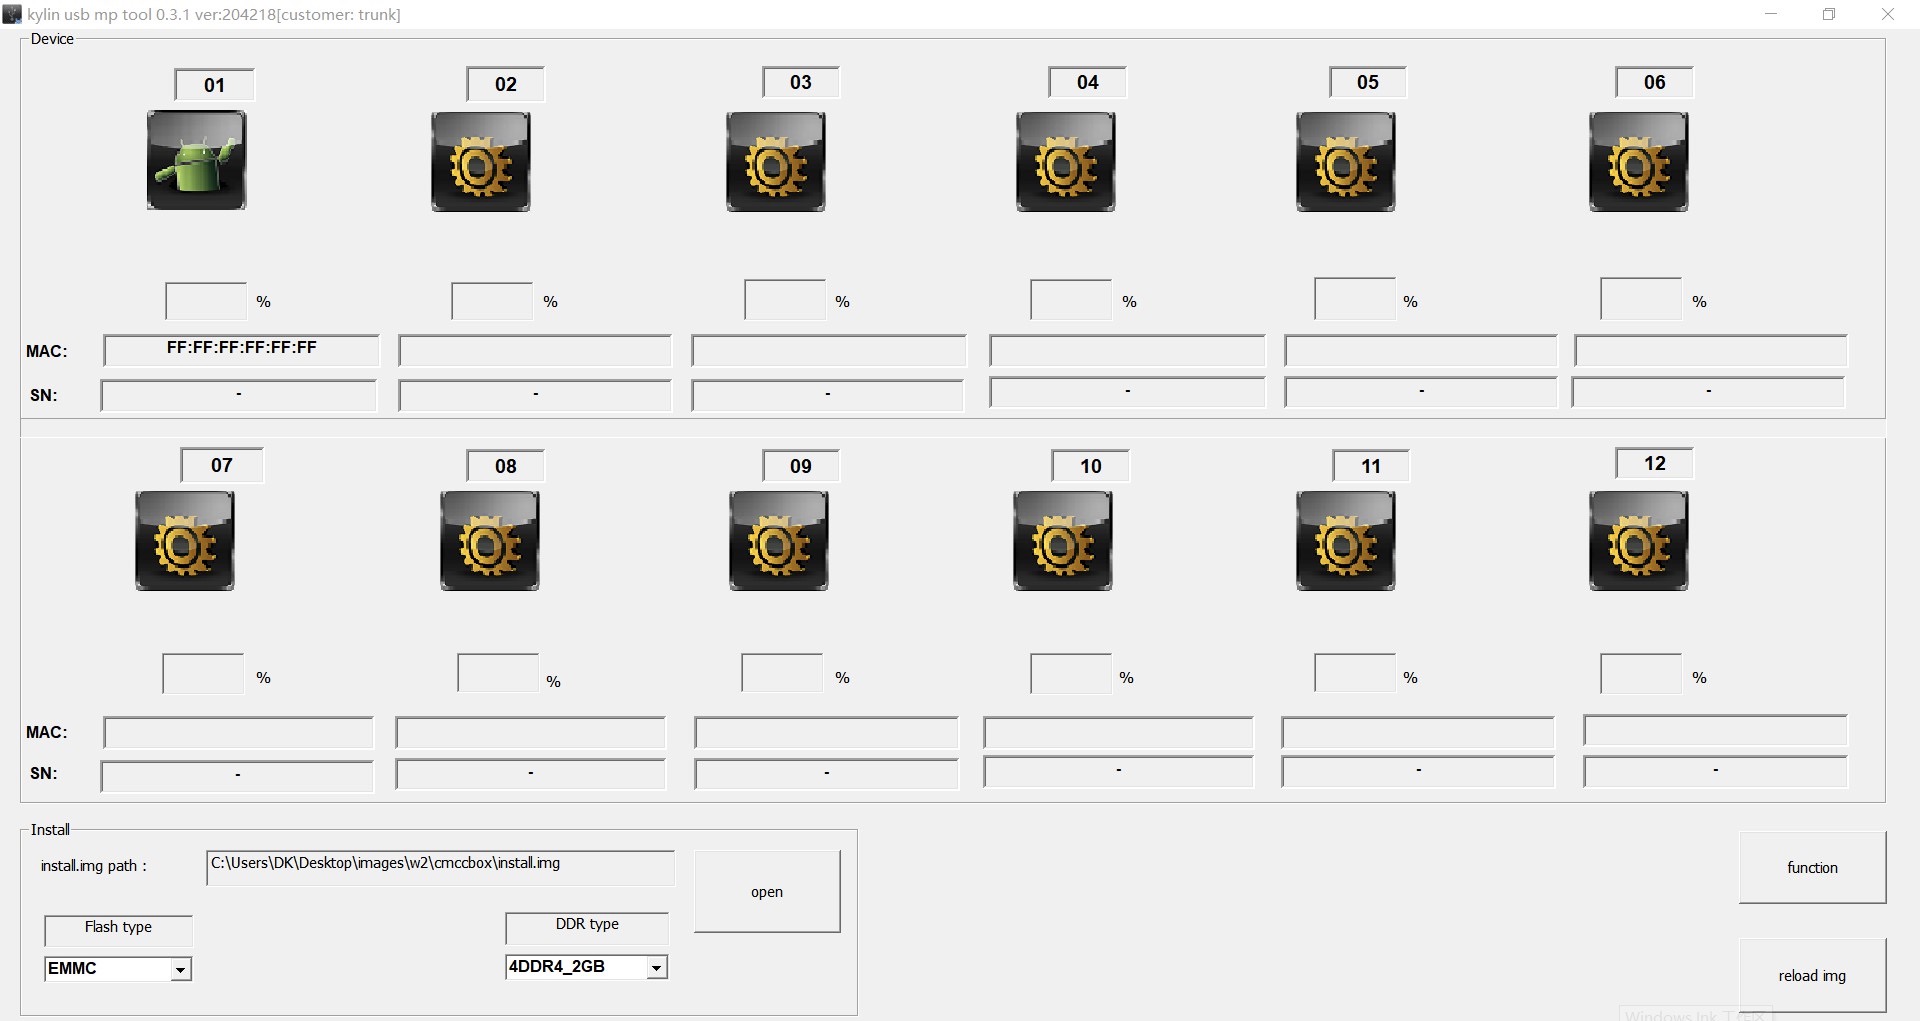Click the gear icon under device 11
Screen dimensions: 1920x1021
1346,541
